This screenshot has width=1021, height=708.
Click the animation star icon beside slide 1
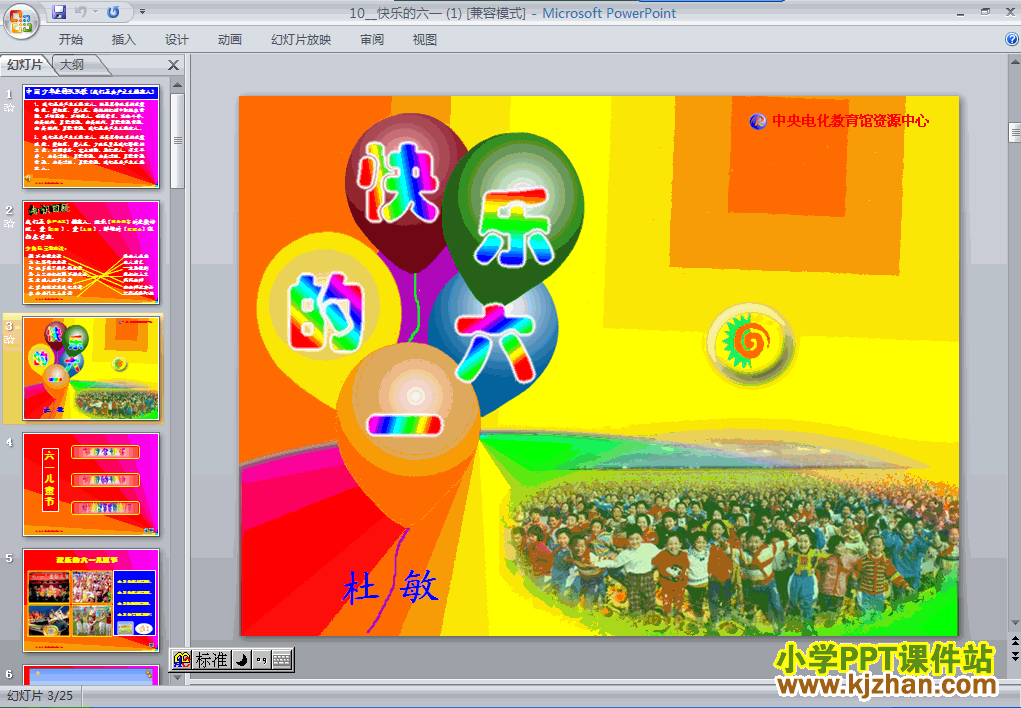tap(9, 108)
